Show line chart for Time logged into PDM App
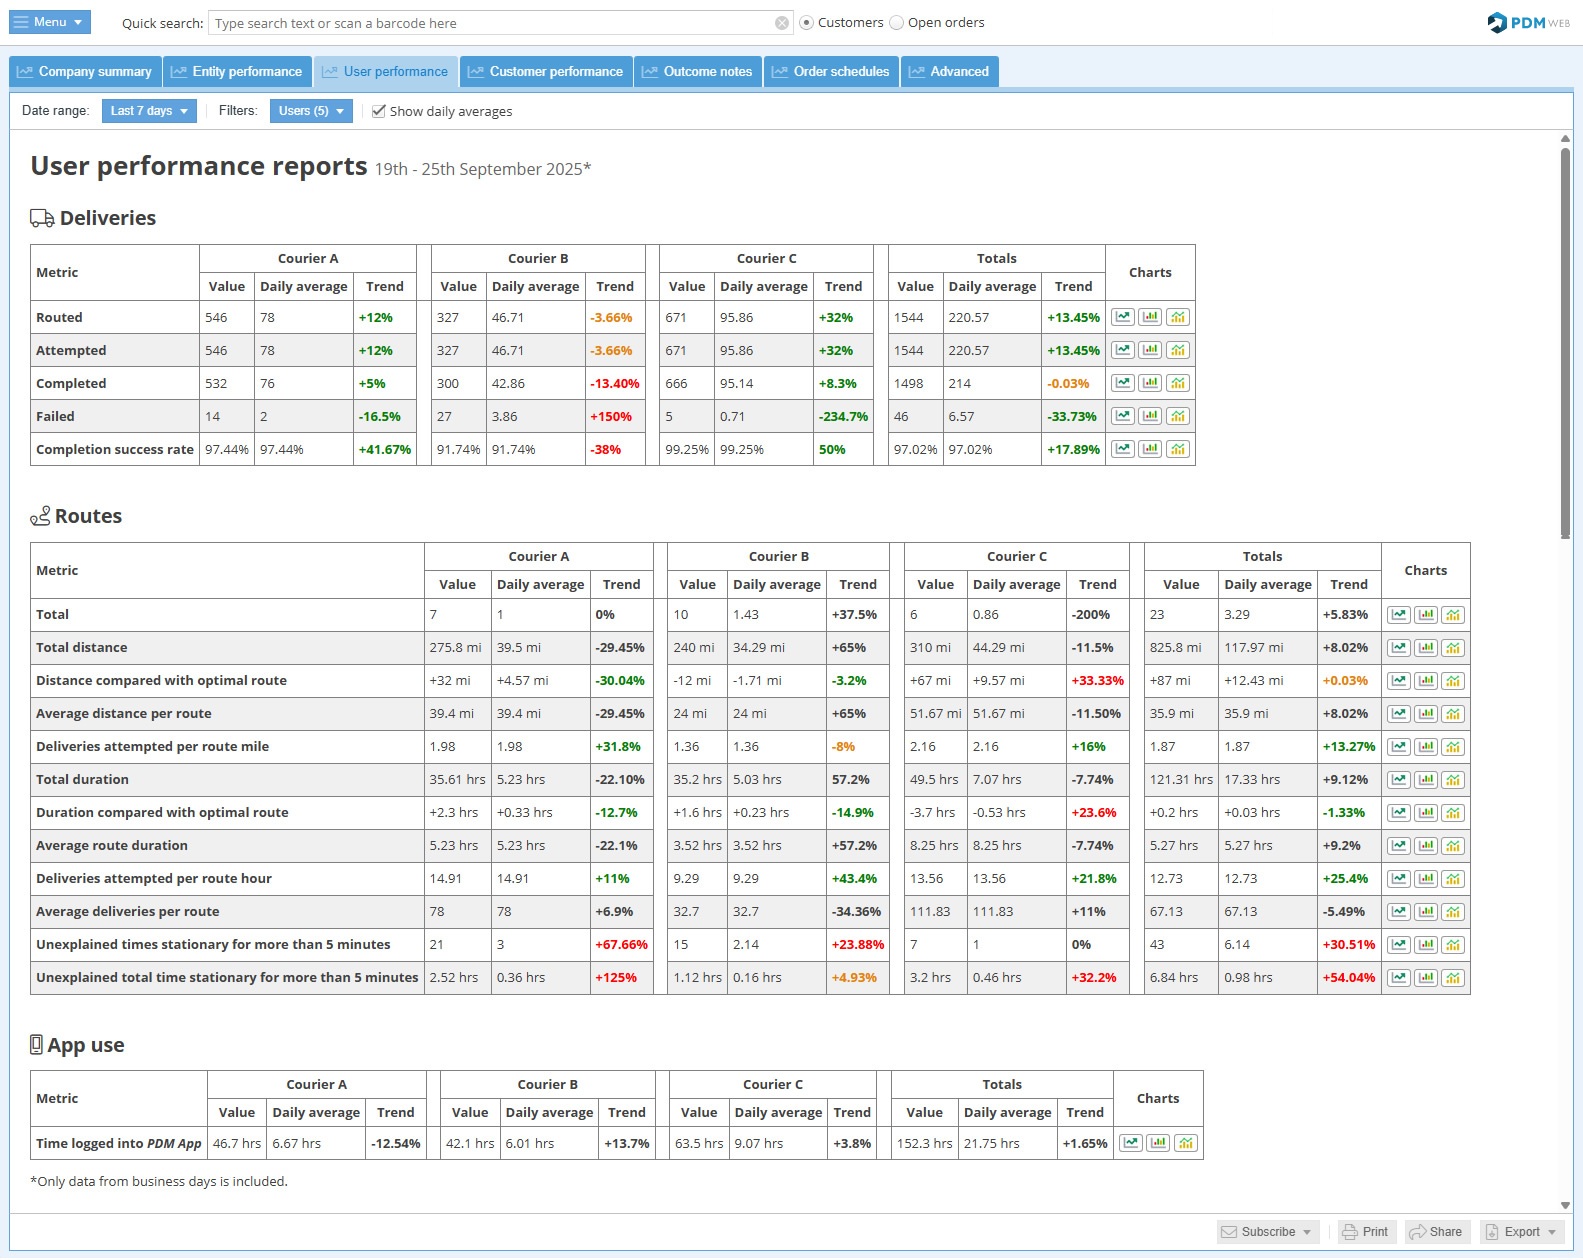1583x1260 pixels. (x=1131, y=1143)
